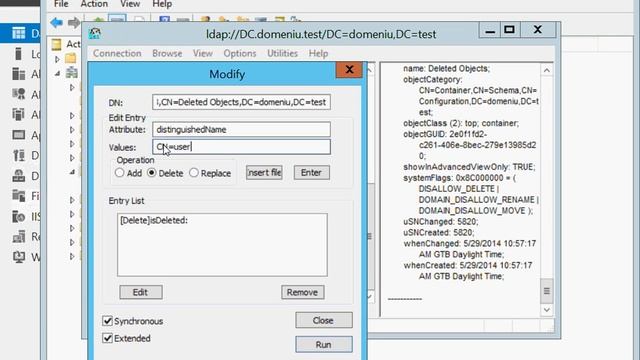Select the Replace operation radio button
The image size is (640, 360).
pyautogui.click(x=194, y=173)
